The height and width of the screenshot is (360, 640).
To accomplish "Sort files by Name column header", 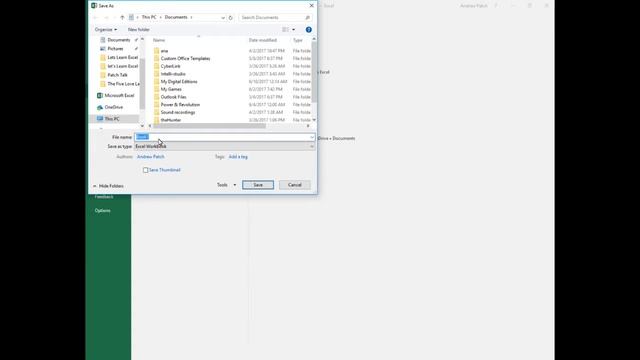I will 159,40.
